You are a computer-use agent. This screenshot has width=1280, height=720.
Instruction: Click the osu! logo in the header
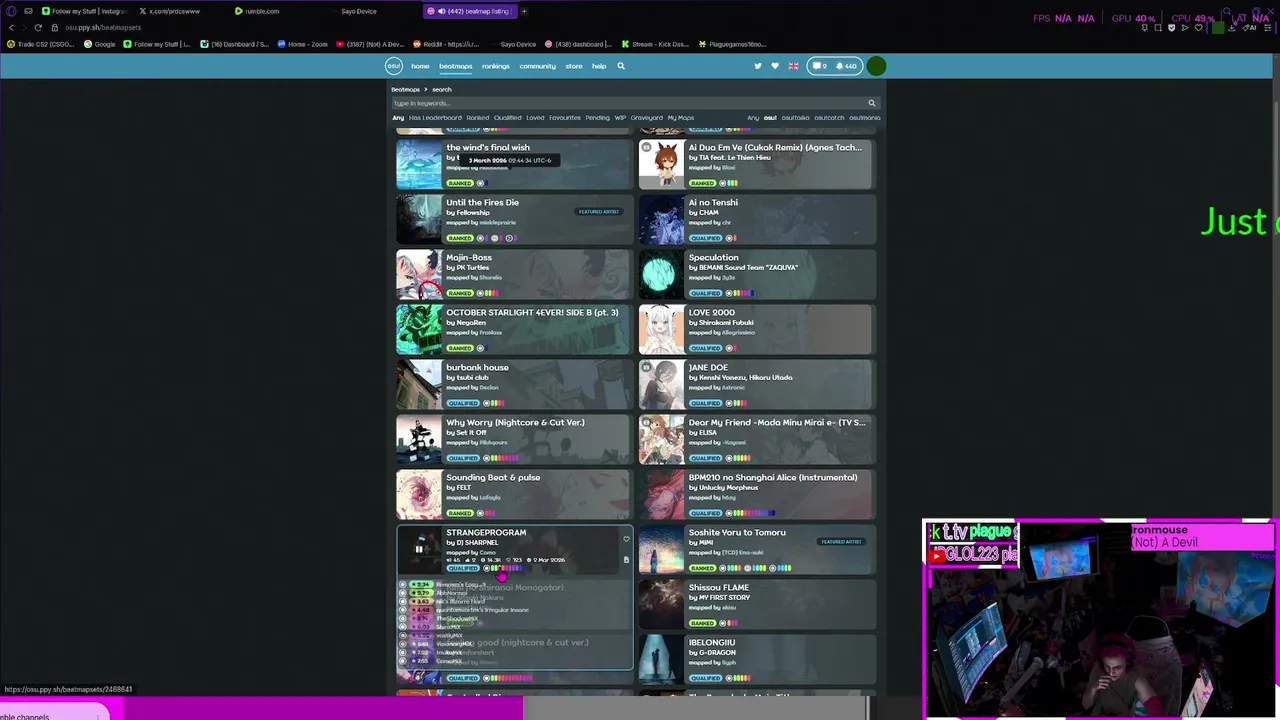[394, 66]
